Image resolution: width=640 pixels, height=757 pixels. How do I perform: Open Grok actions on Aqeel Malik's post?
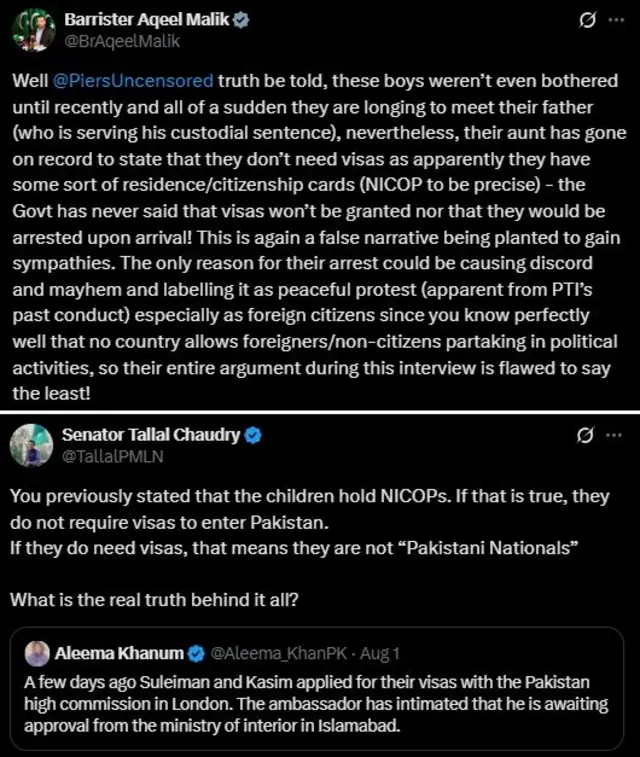[x=589, y=21]
